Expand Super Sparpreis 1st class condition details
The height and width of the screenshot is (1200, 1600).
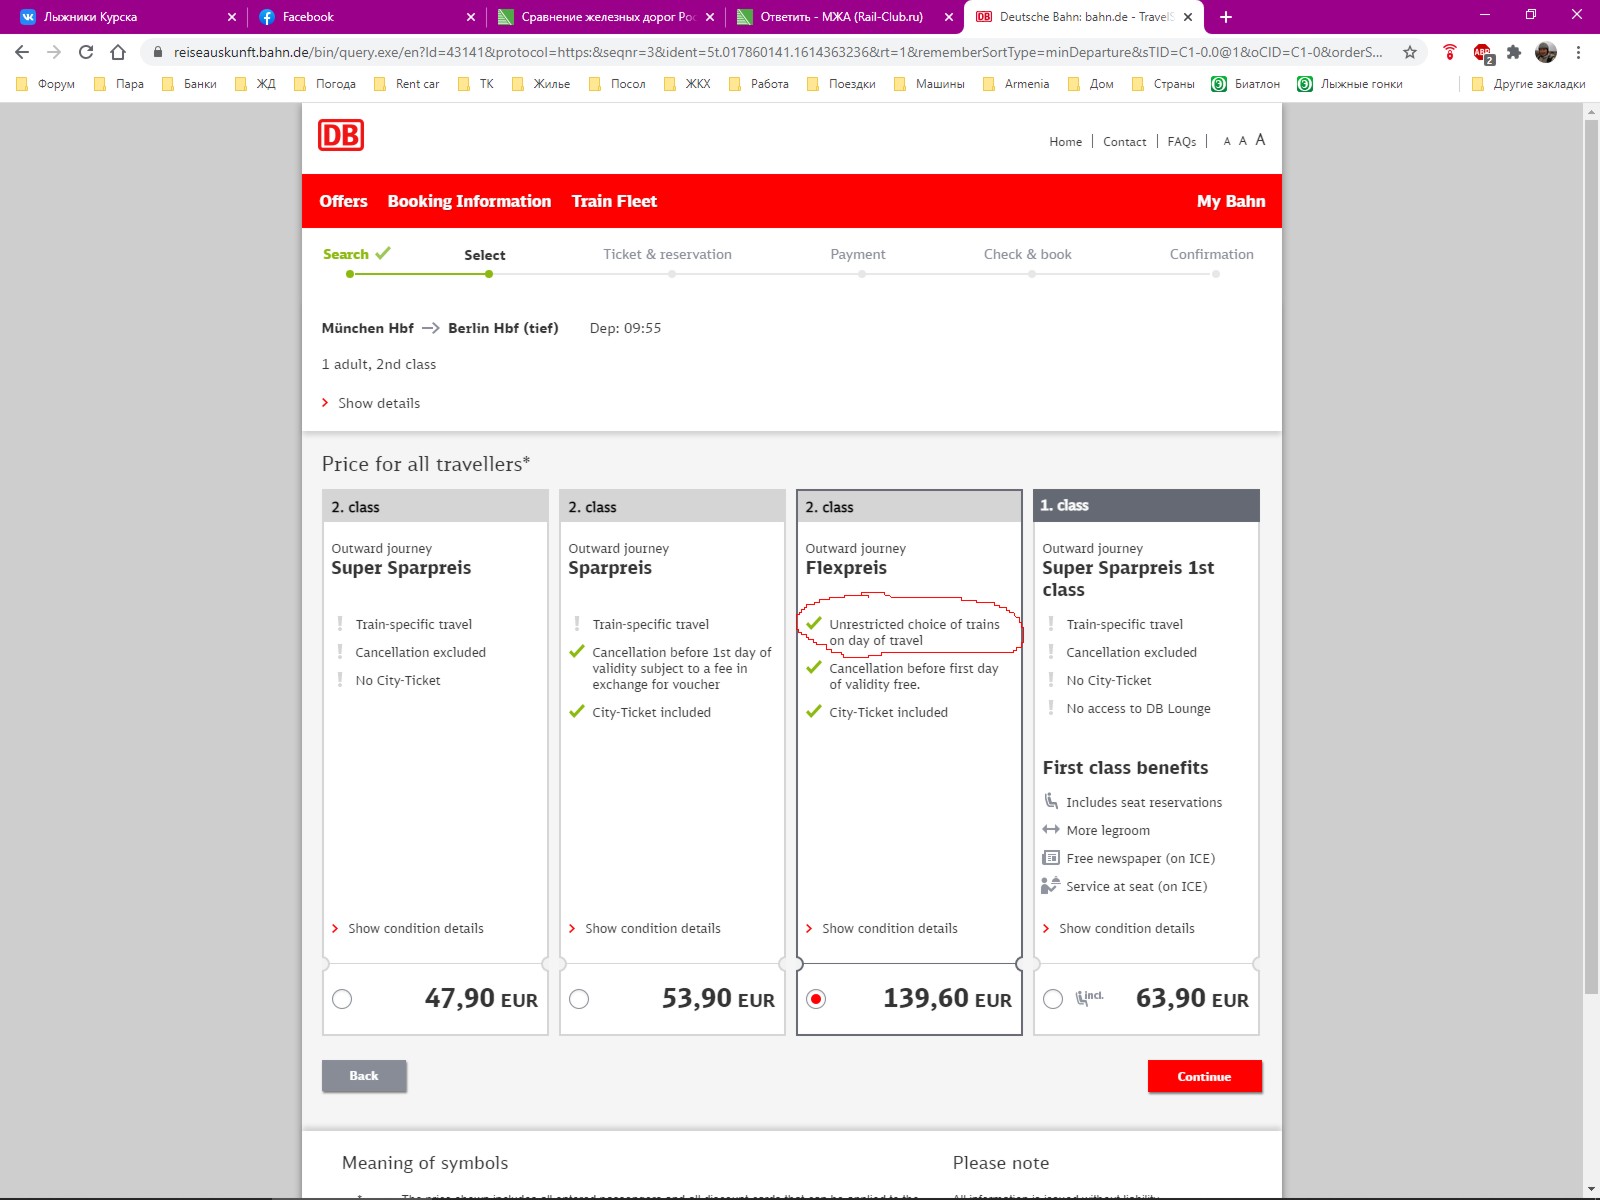point(1126,928)
